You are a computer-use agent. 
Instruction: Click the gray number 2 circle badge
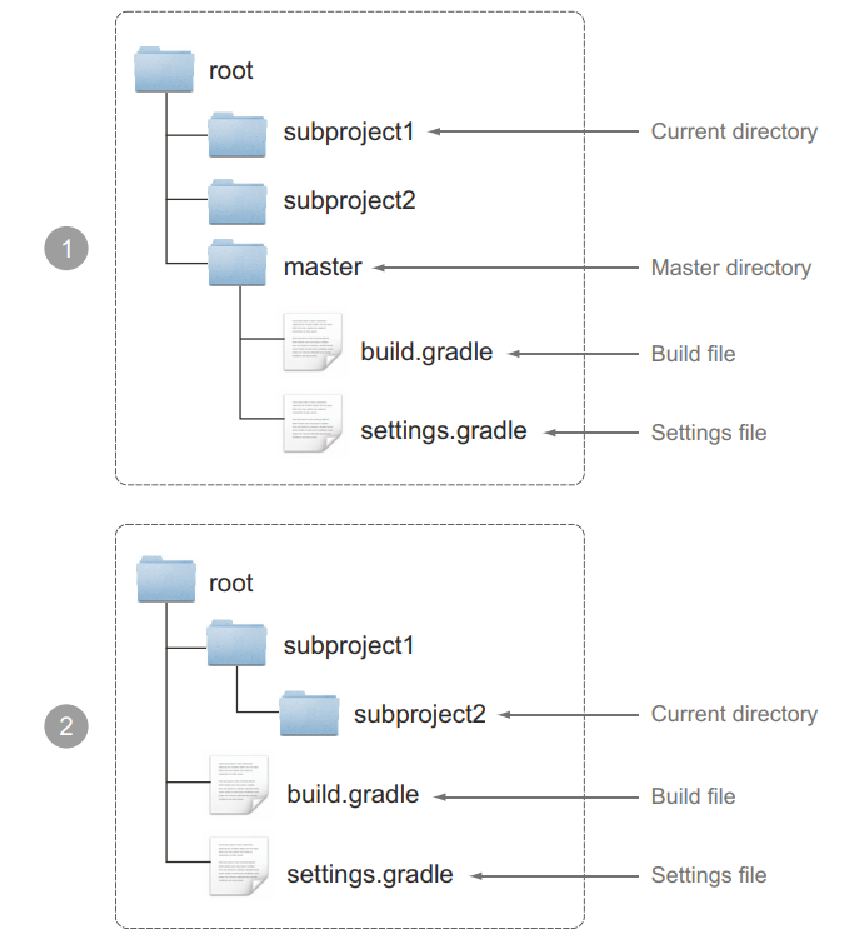[x=67, y=726]
